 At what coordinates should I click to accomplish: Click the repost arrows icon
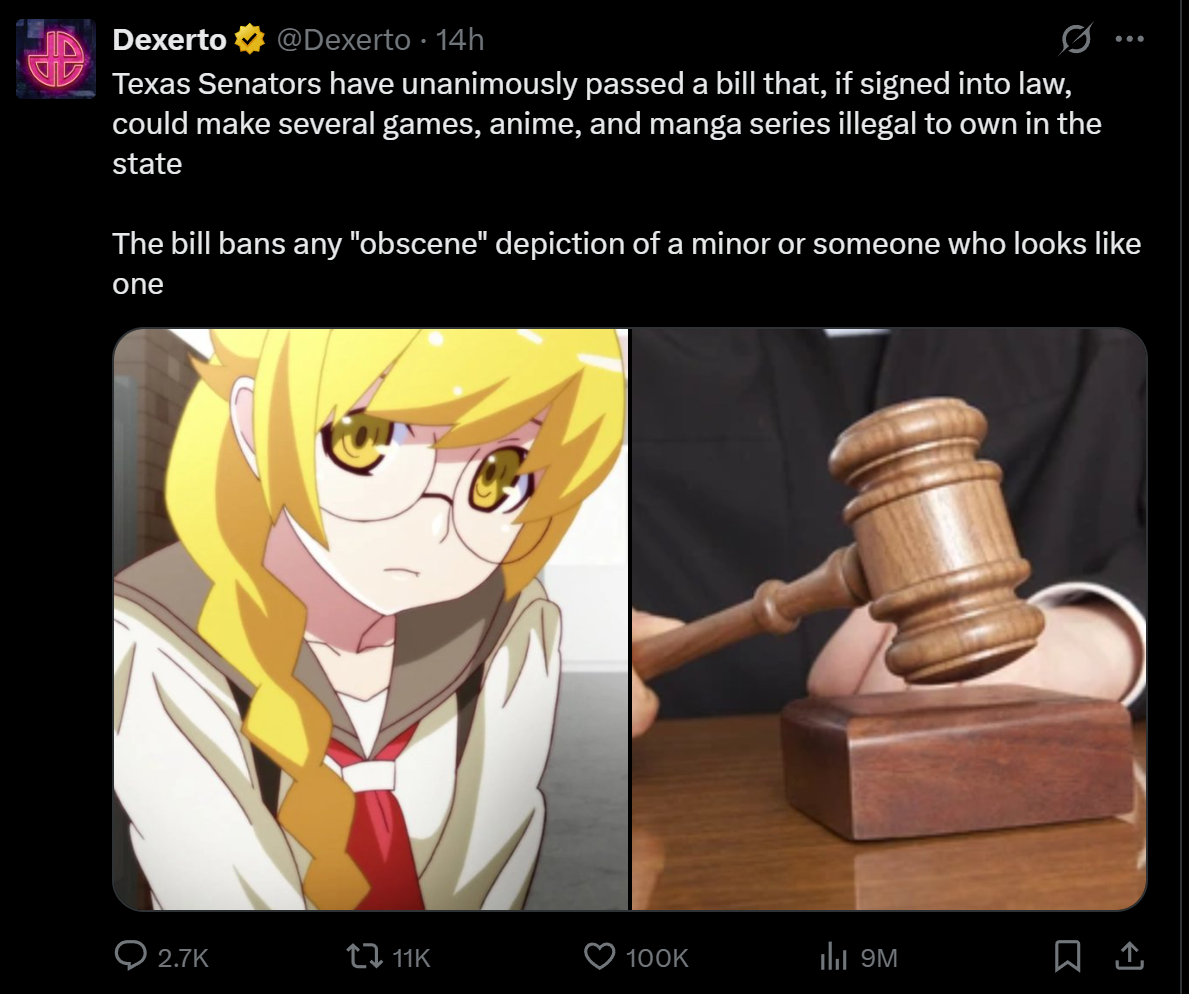tap(363, 956)
